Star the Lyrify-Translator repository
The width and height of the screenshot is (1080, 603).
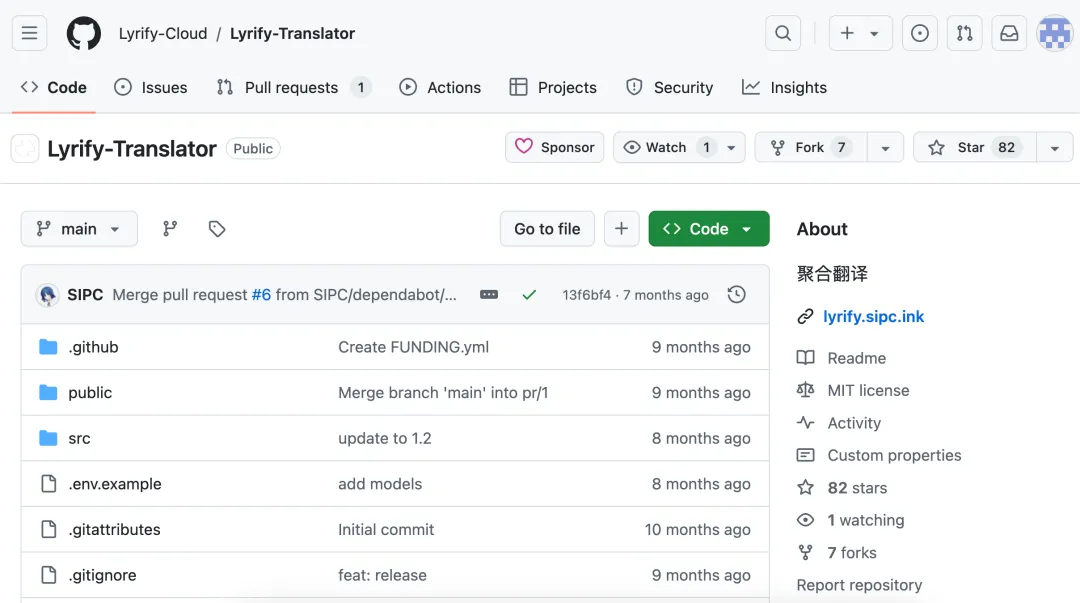click(x=975, y=147)
